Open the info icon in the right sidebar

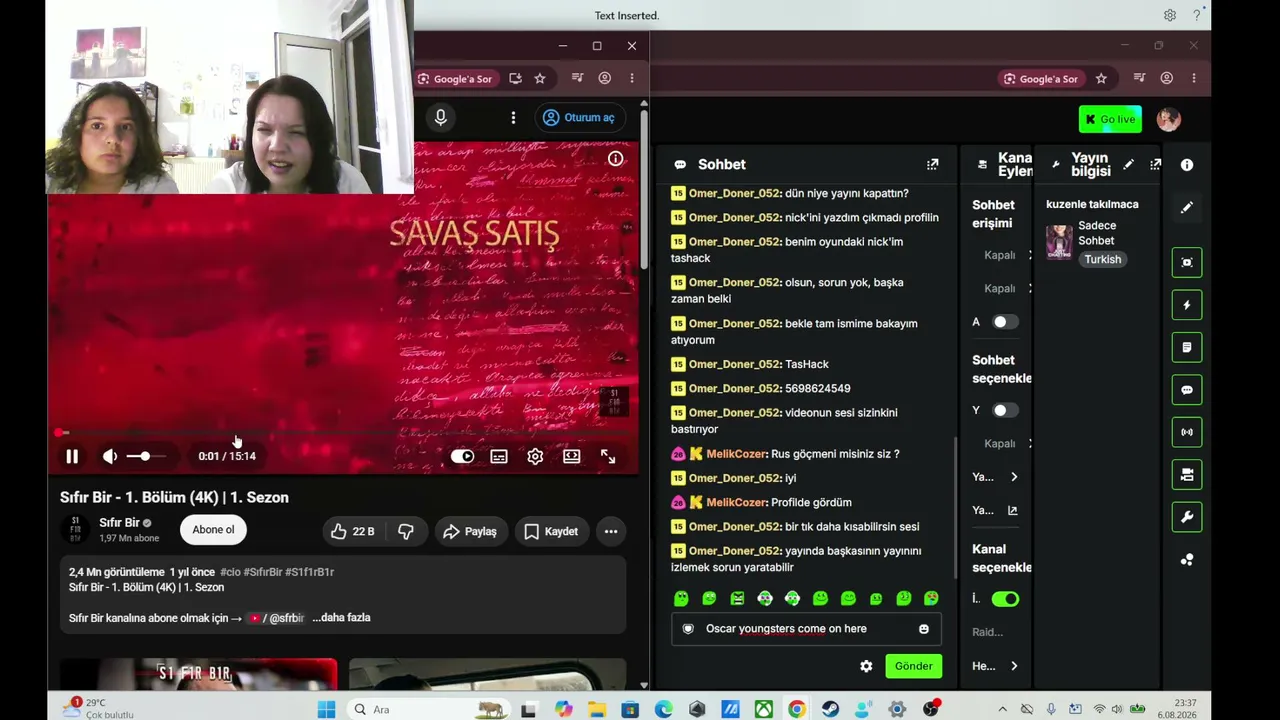1187,165
